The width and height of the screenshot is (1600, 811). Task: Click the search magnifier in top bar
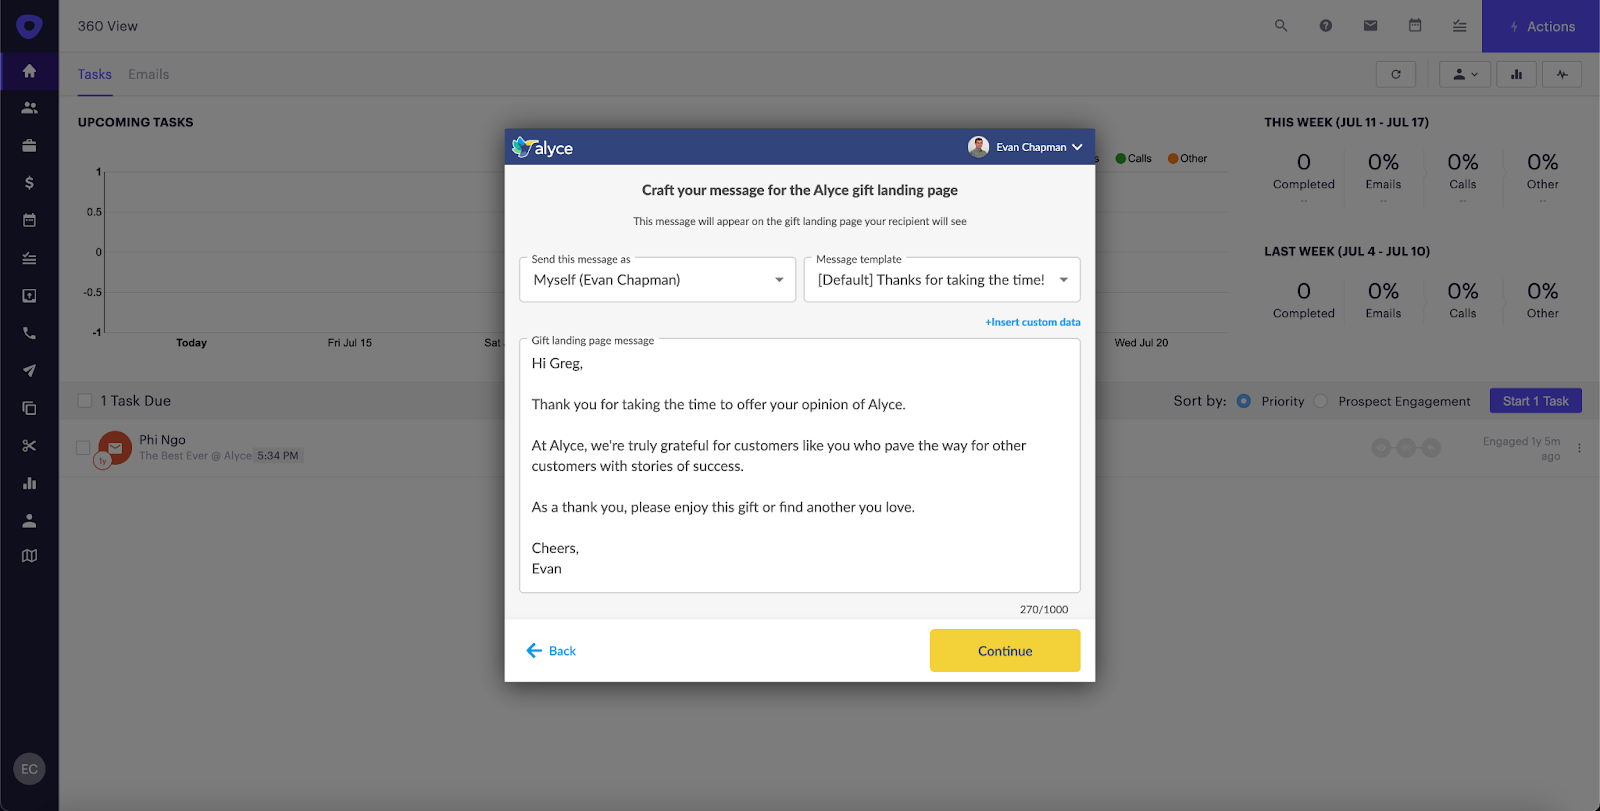point(1281,26)
